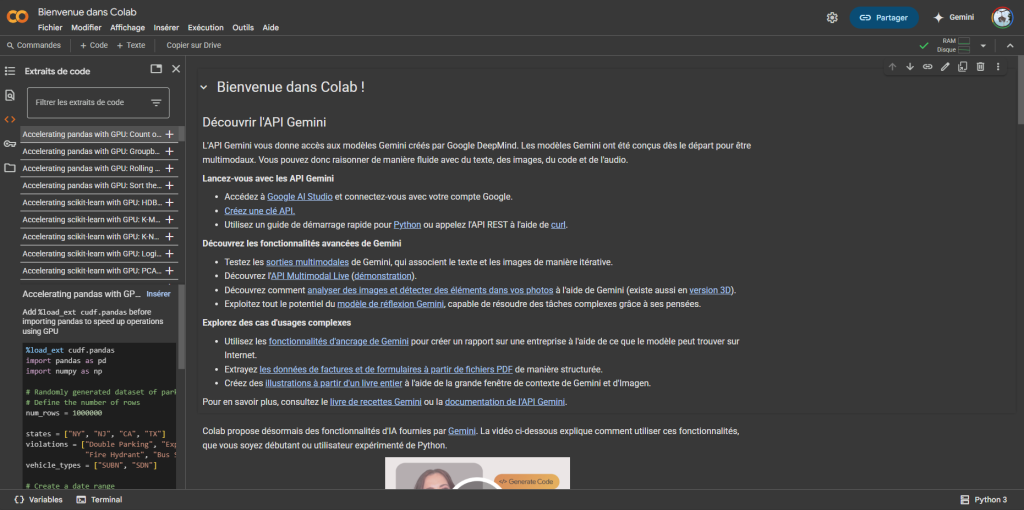Open the Modifier menu
Screen dimensions: 1024x510
[86, 27]
